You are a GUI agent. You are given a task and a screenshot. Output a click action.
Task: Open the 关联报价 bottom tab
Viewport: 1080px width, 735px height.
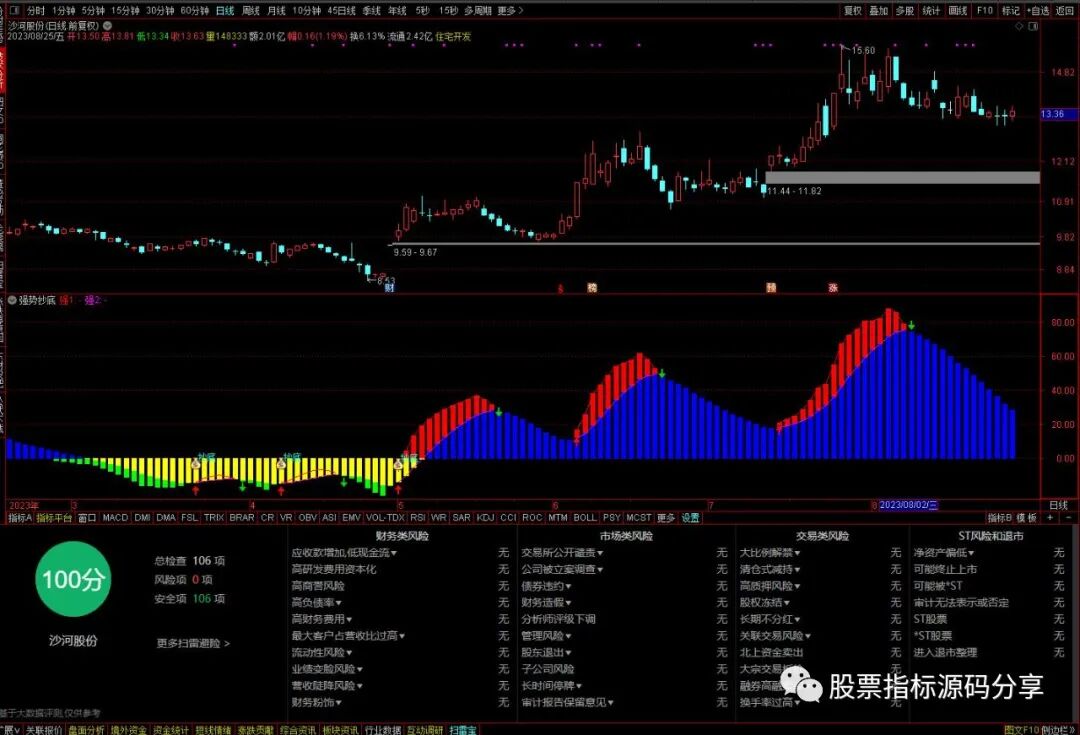[44, 729]
